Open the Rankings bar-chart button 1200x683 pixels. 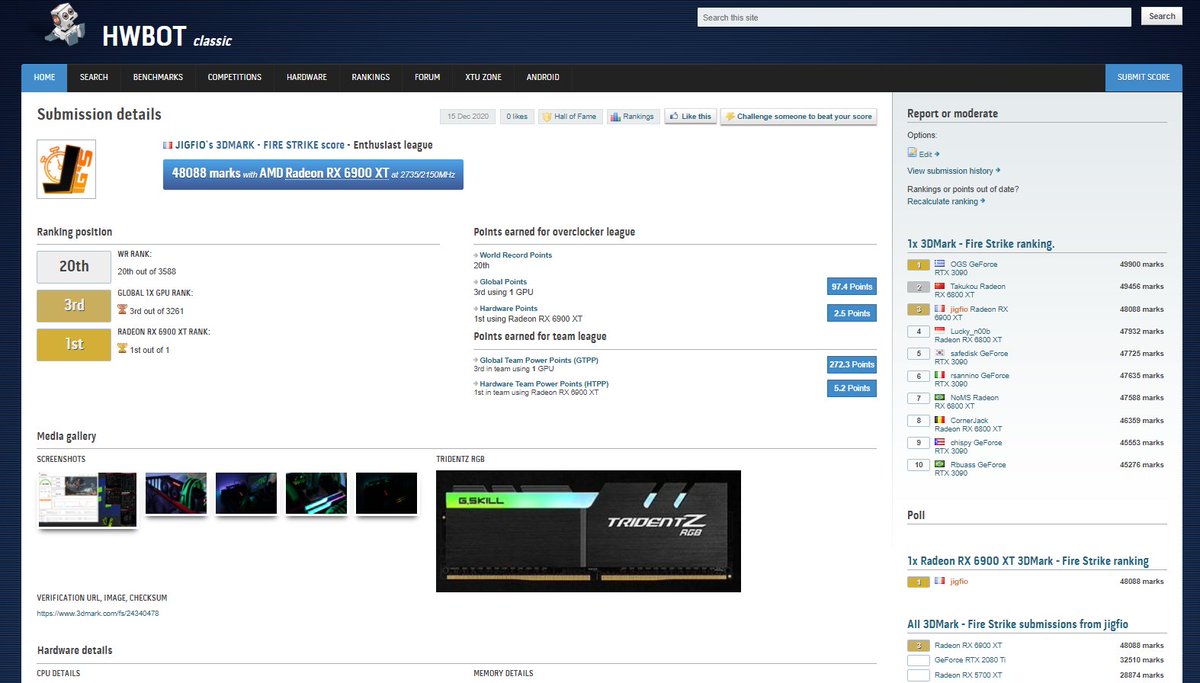632,116
